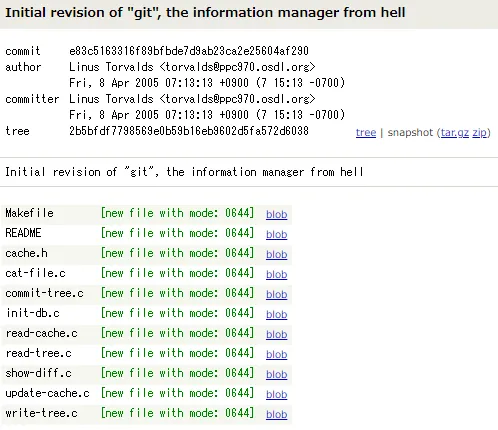The height and width of the screenshot is (430, 498).
Task: Click the mode text in README row
Action: pyautogui.click(x=177, y=233)
